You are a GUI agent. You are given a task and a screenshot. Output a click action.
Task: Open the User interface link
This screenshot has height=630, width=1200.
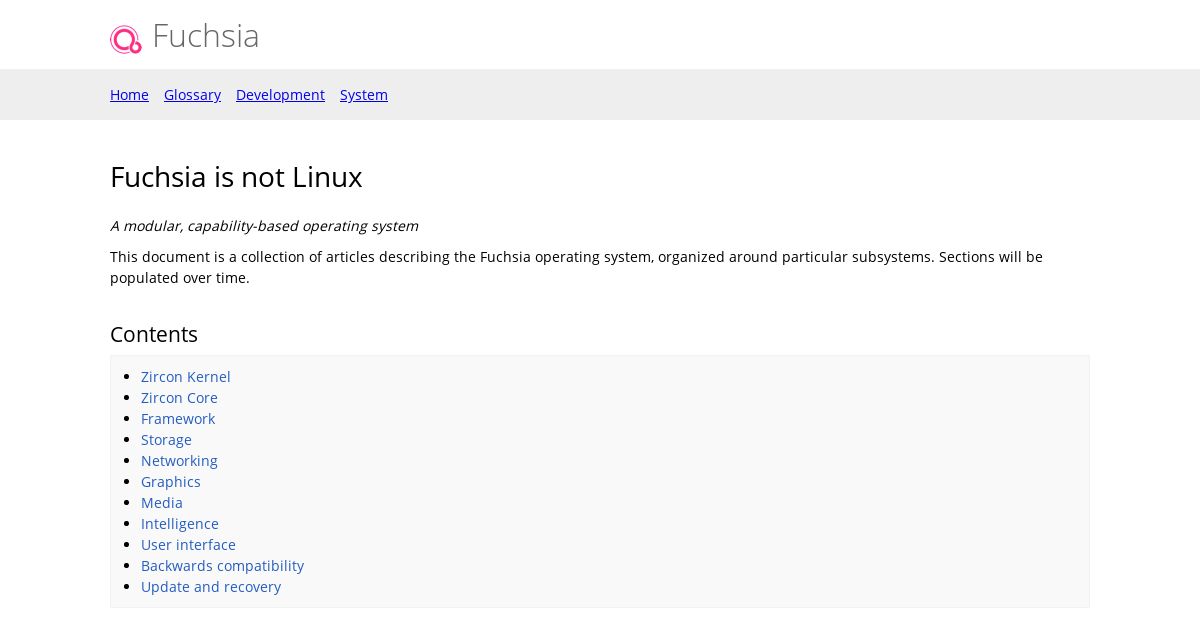(188, 545)
